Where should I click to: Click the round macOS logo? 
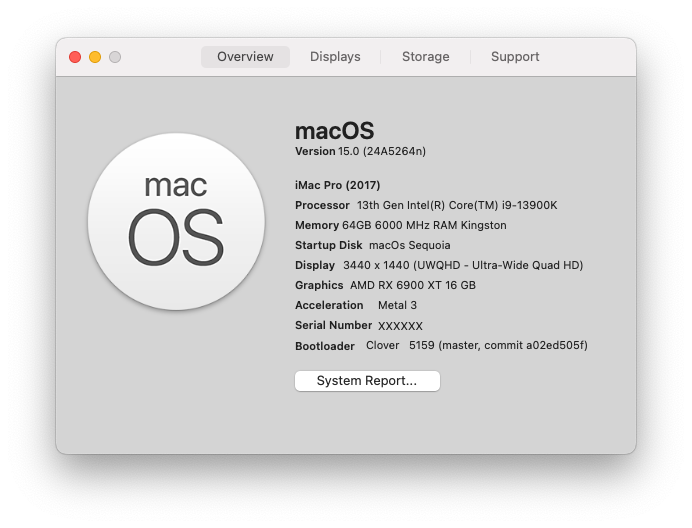click(x=176, y=222)
